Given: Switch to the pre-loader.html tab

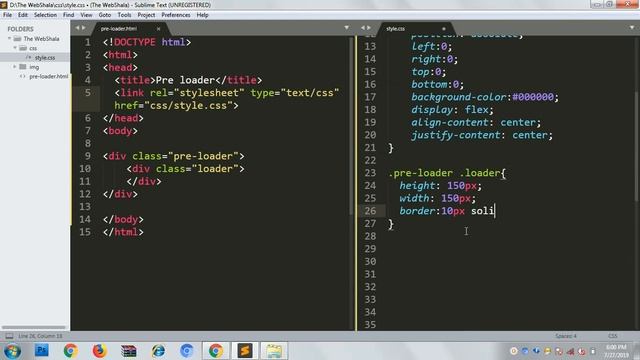Looking at the screenshot, I should 119,29.
